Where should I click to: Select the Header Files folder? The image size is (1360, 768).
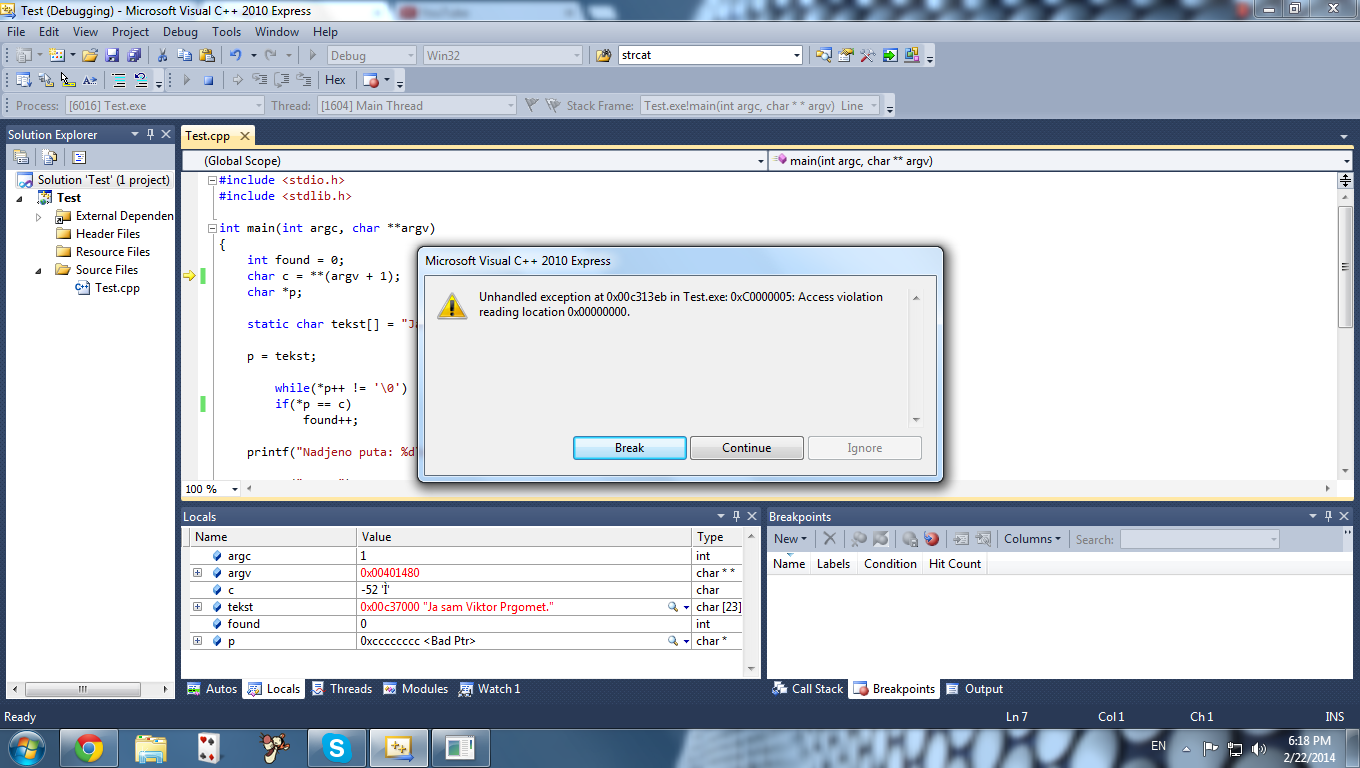point(98,234)
